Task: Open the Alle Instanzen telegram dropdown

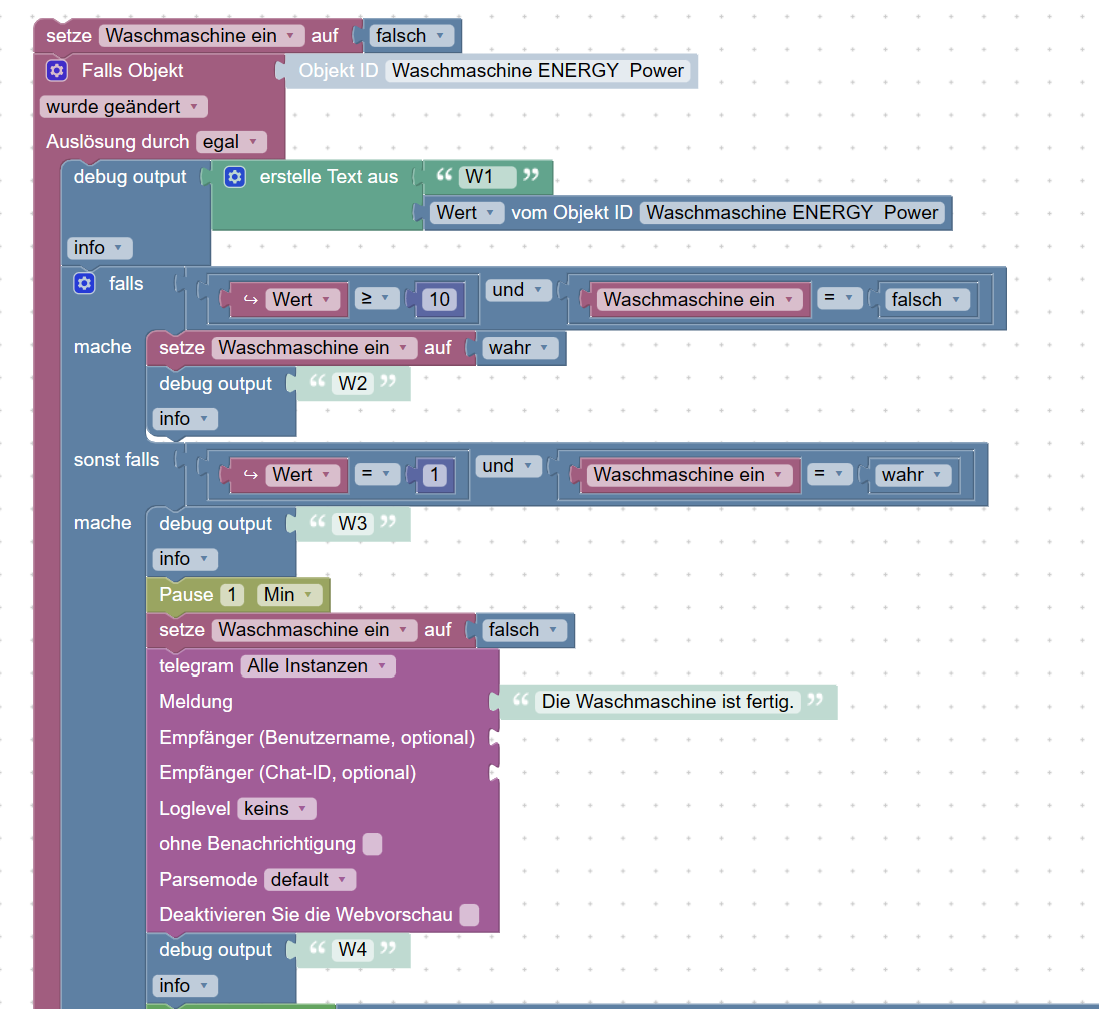Action: [x=317, y=666]
